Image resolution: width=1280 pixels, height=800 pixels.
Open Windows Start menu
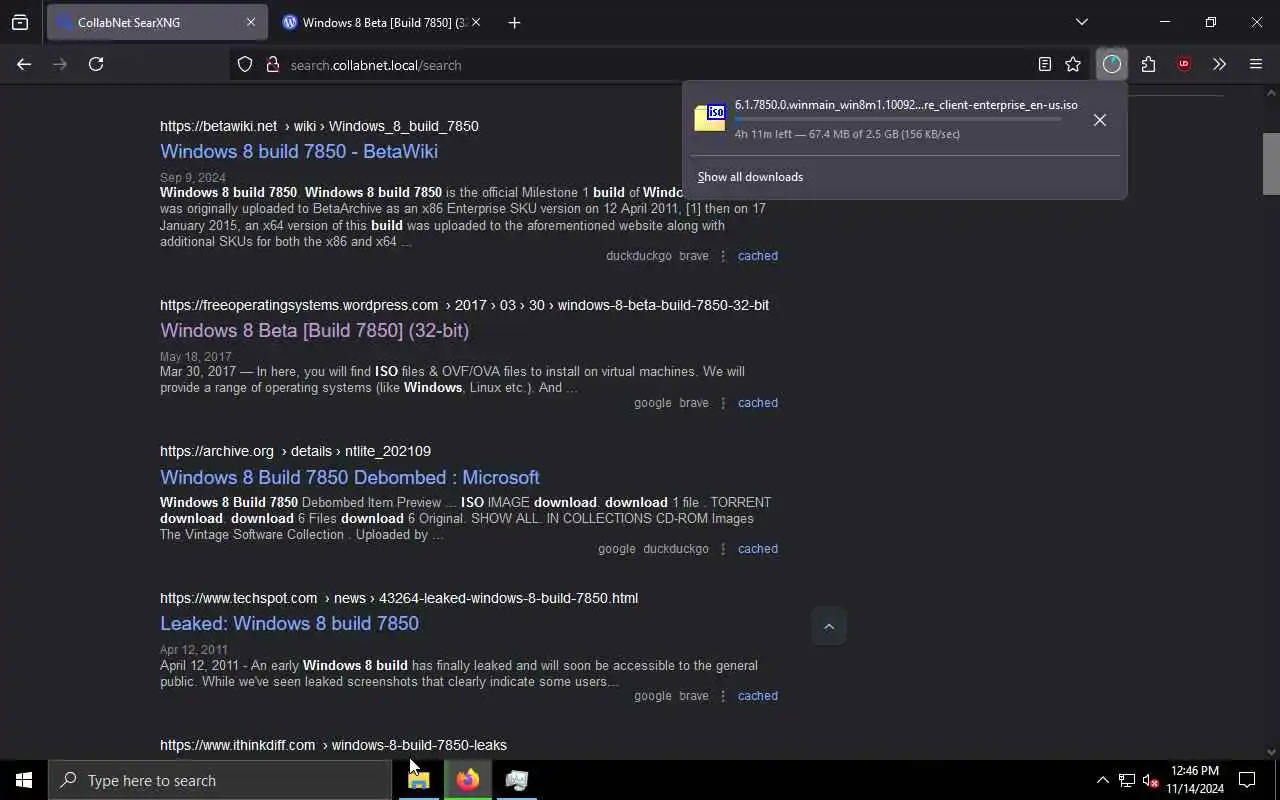[24, 780]
